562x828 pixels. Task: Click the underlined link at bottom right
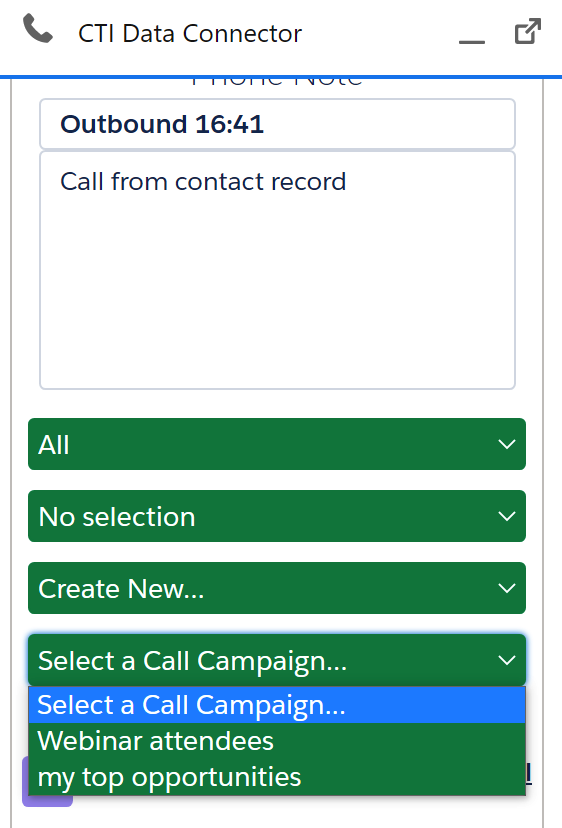pos(528,774)
